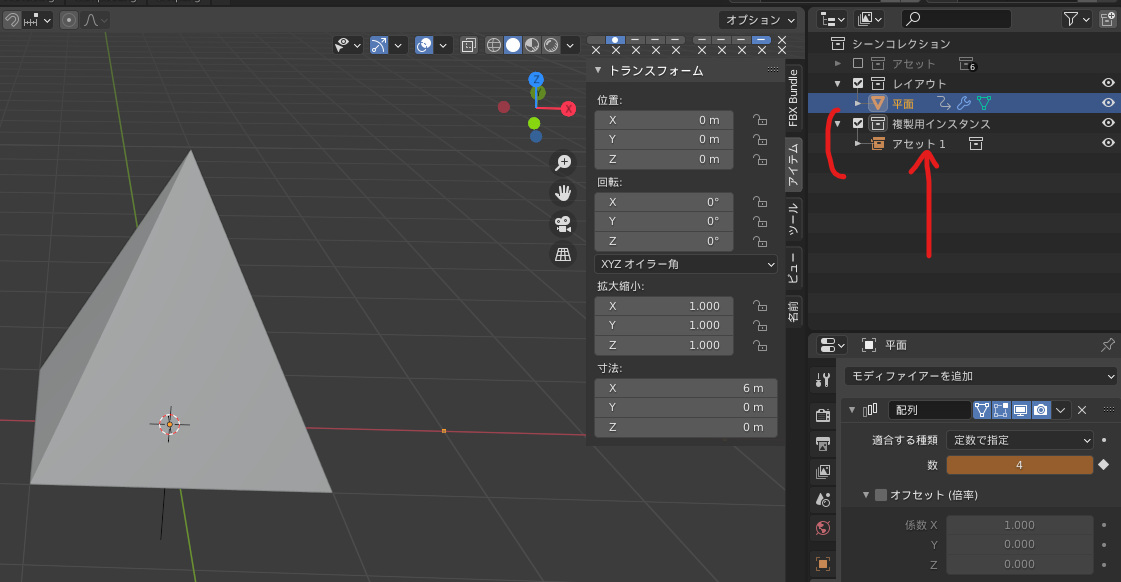
Task: Toggle camera view with the camera icon
Action: pos(563,223)
